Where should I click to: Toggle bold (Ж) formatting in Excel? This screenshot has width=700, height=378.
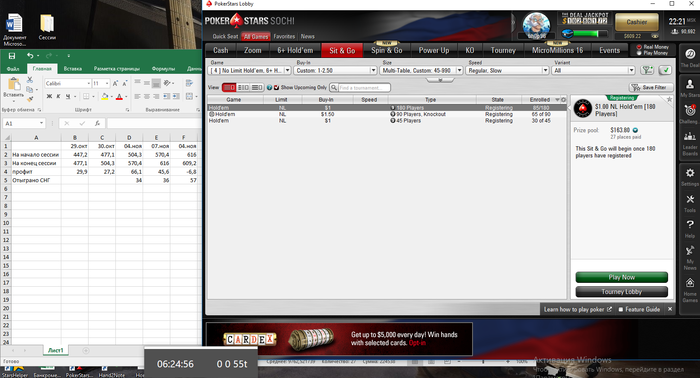tap(49, 96)
